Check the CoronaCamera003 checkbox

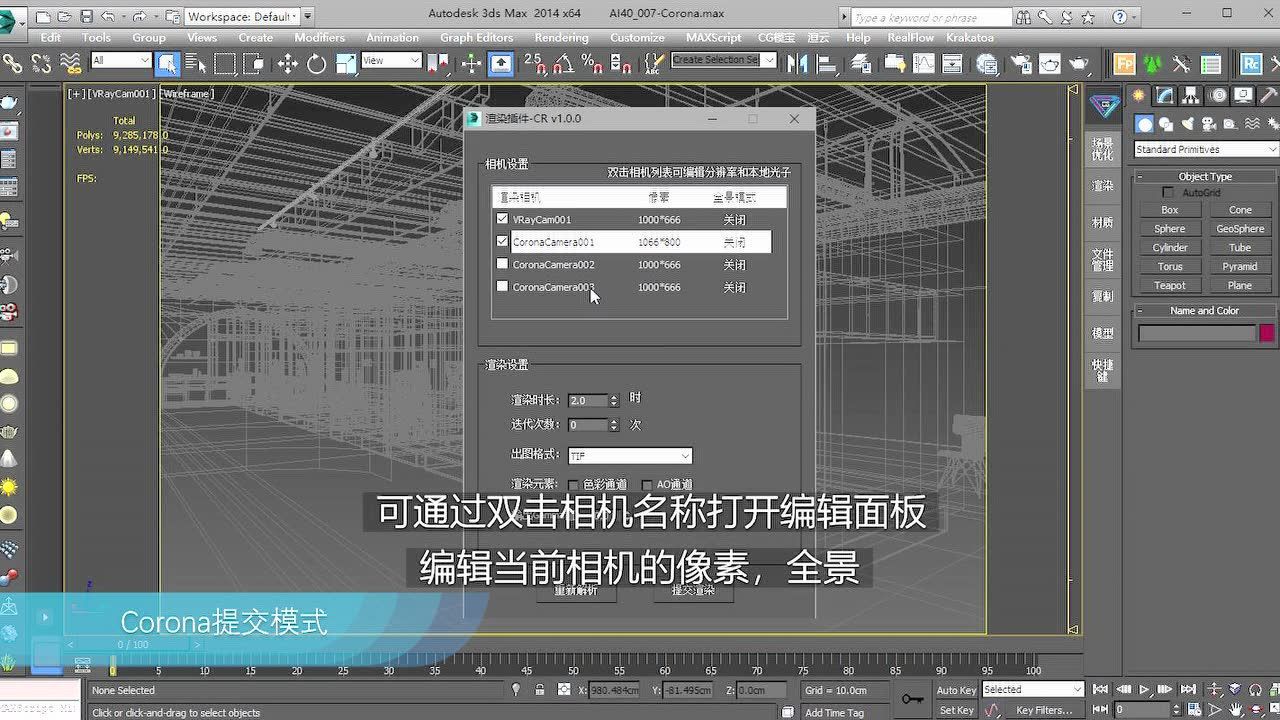click(x=502, y=286)
